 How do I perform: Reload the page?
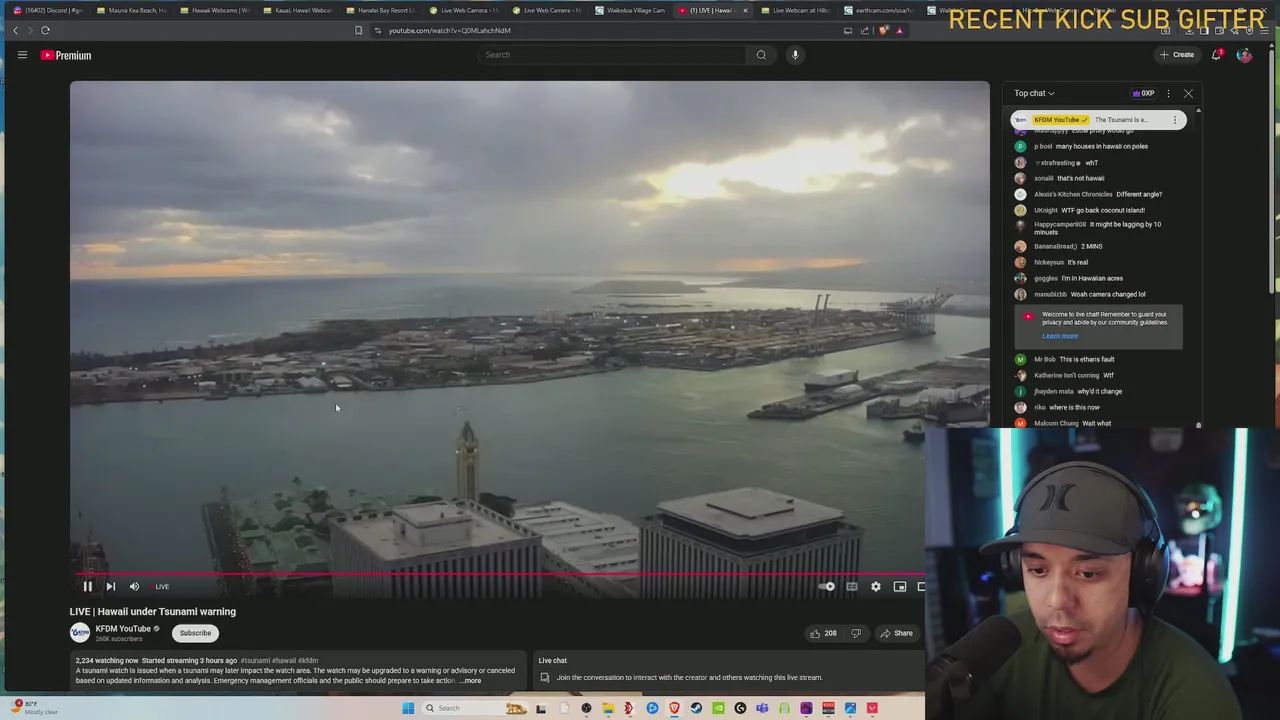coord(45,30)
